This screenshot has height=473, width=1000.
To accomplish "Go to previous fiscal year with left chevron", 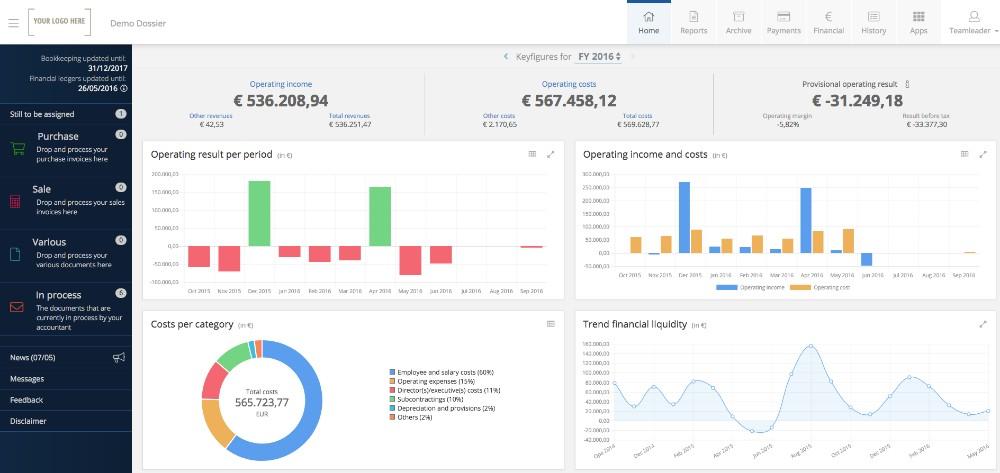I will tap(506, 57).
